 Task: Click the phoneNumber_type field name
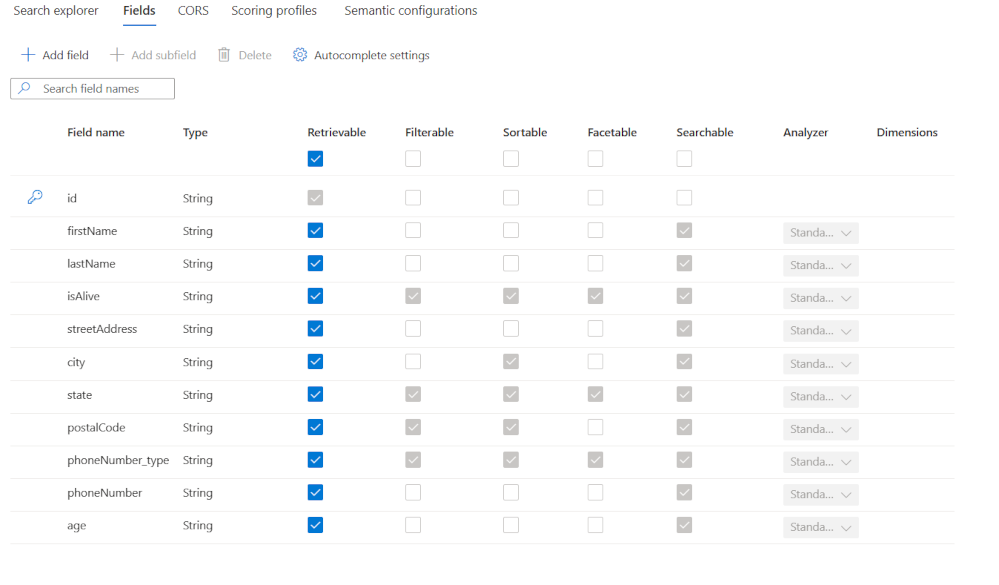[119, 460]
